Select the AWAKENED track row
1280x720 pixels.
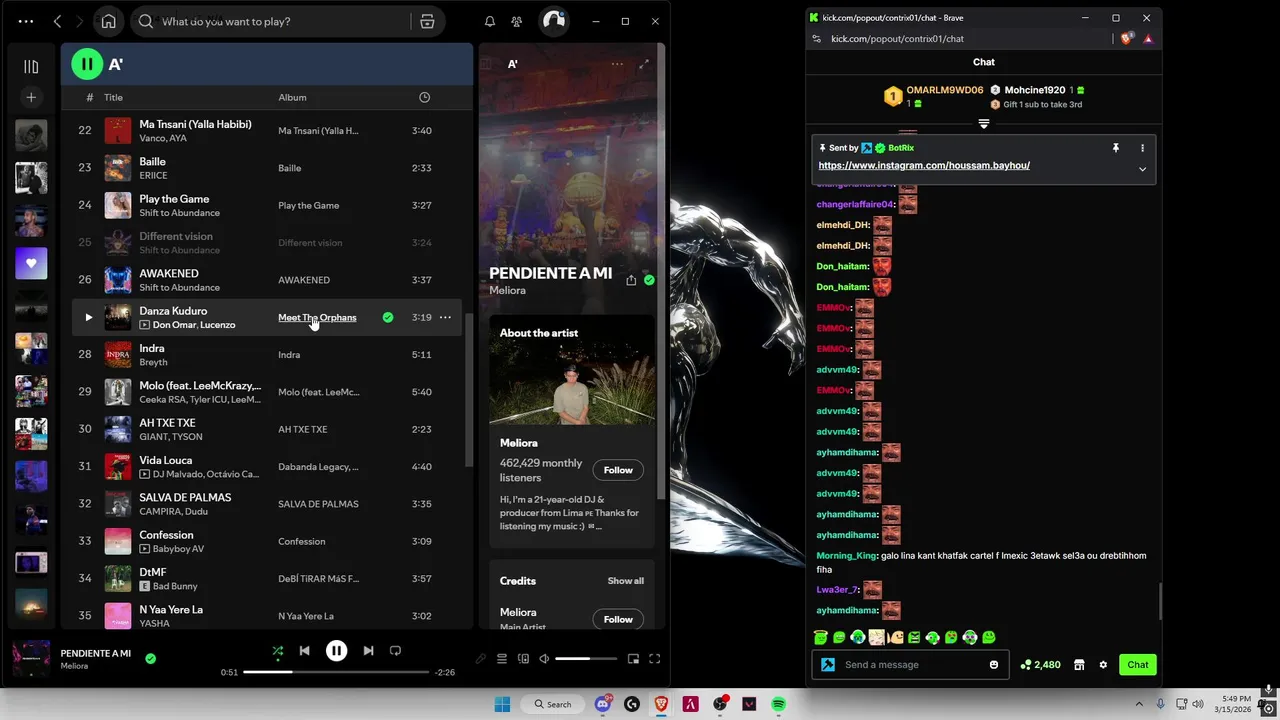pos(265,280)
